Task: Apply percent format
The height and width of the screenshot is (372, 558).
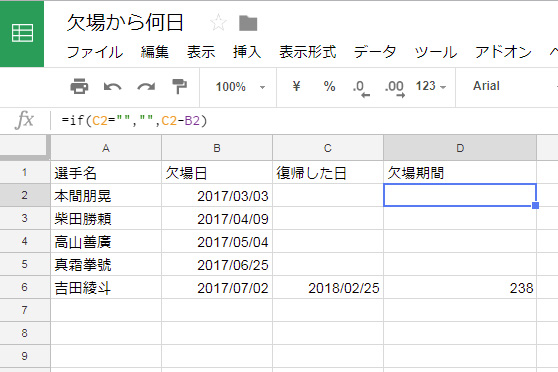Action: click(329, 86)
